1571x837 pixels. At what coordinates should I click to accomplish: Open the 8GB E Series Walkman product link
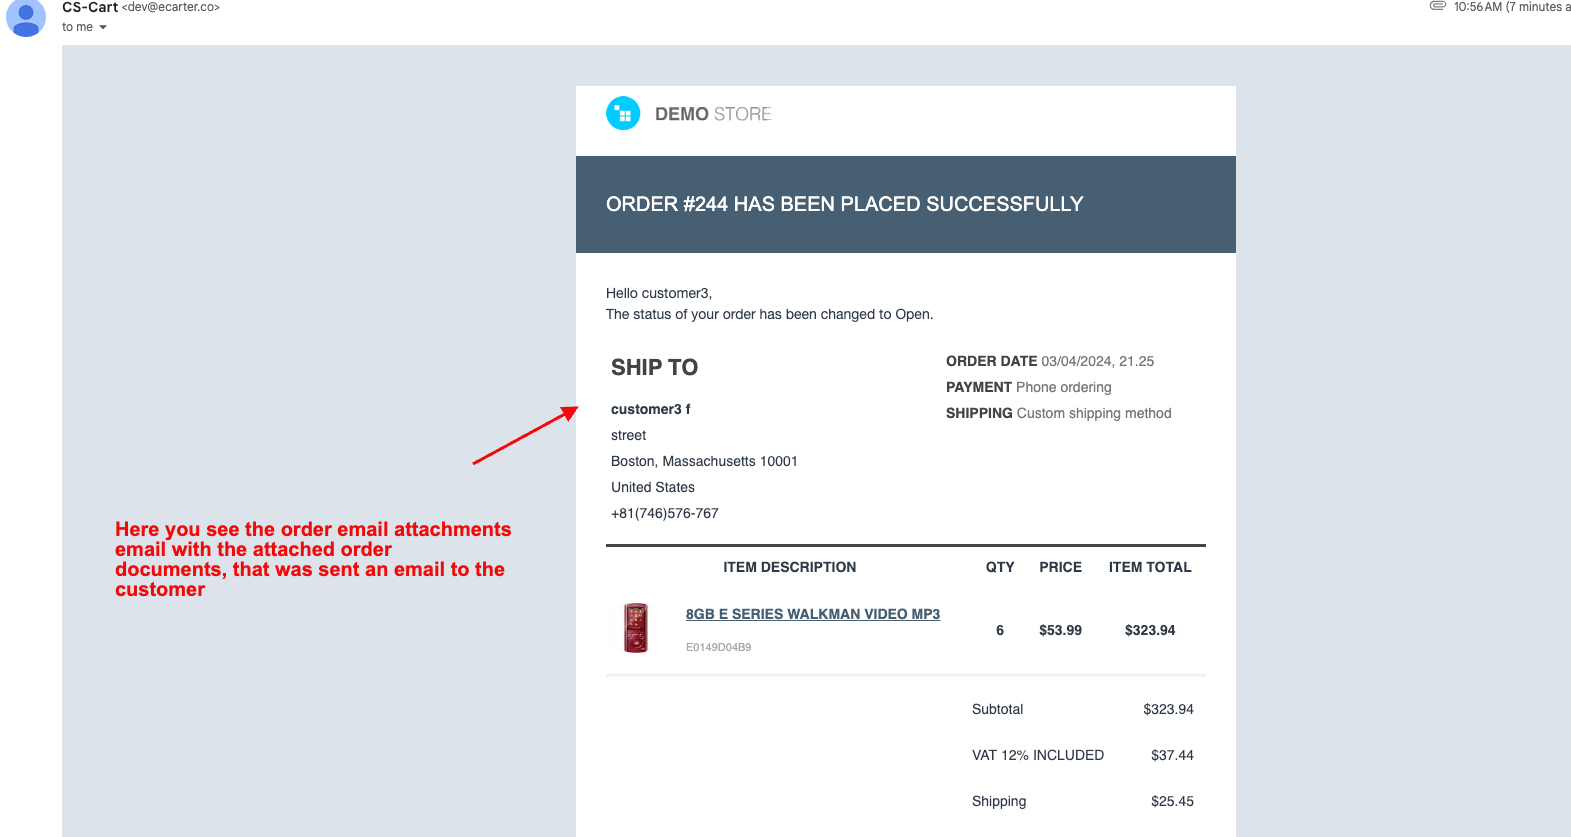tap(812, 614)
